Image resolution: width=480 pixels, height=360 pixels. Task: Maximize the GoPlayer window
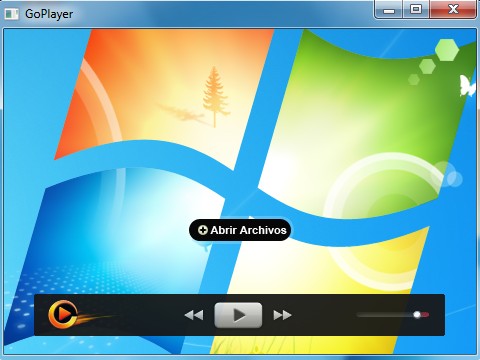[x=416, y=9]
